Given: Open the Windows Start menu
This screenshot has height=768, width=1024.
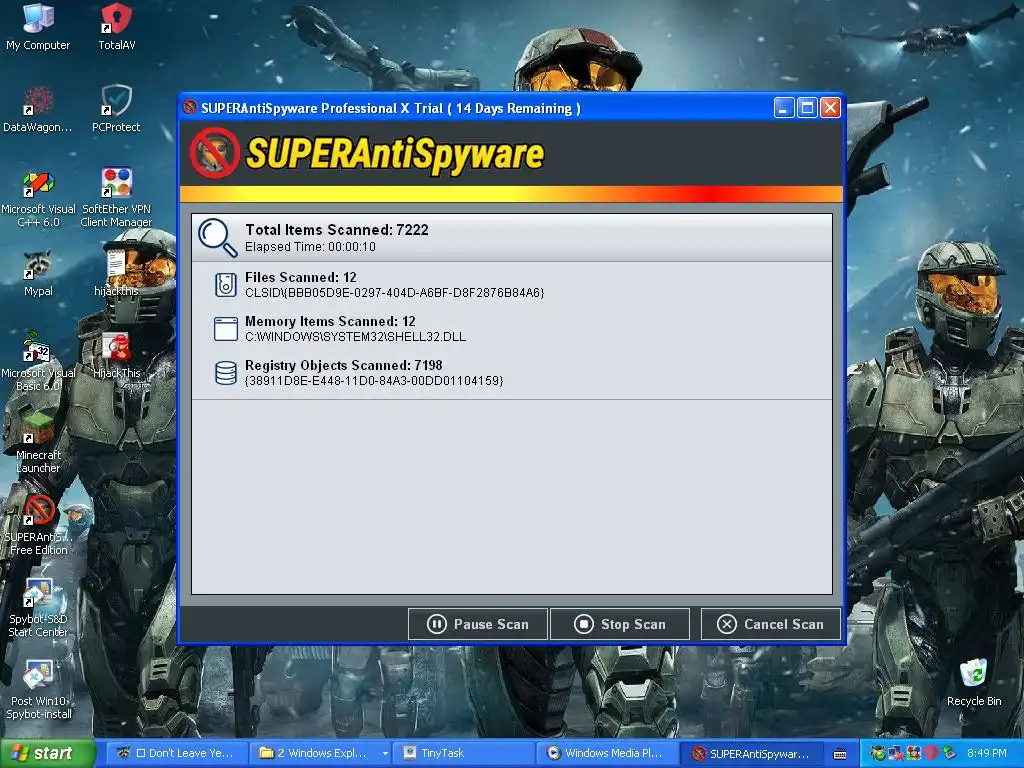Looking at the screenshot, I should pyautogui.click(x=47, y=753).
